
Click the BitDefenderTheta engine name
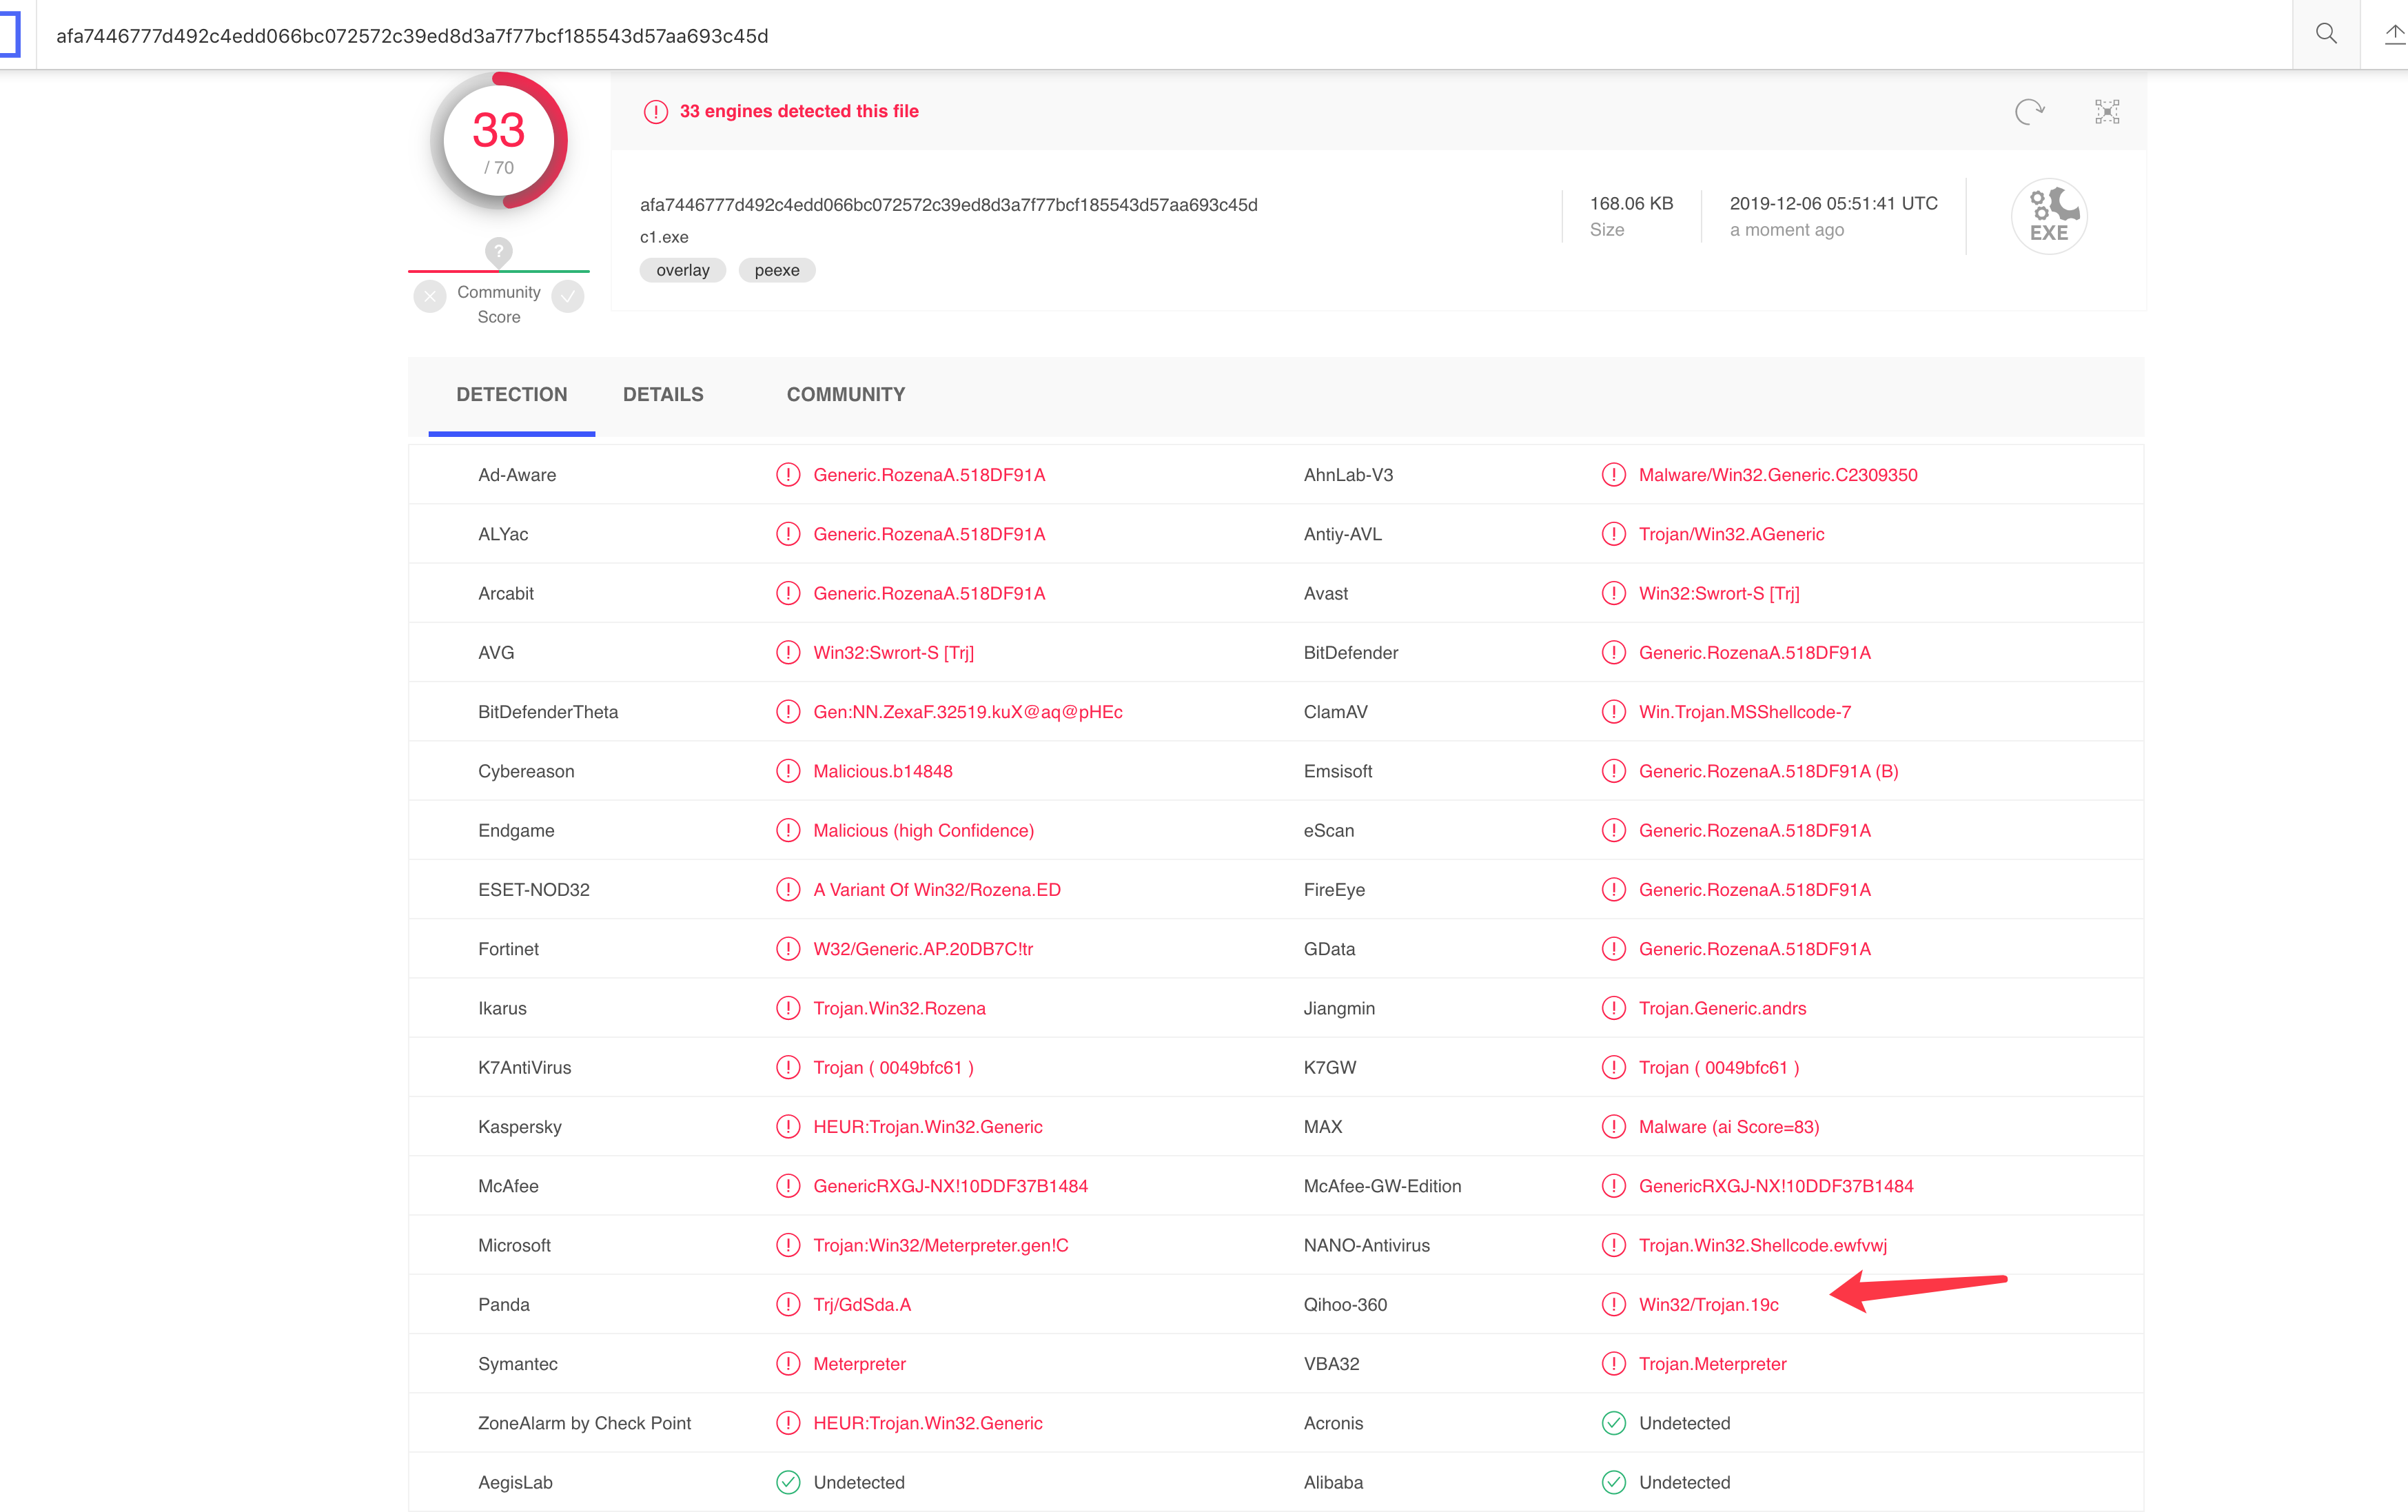pos(548,712)
